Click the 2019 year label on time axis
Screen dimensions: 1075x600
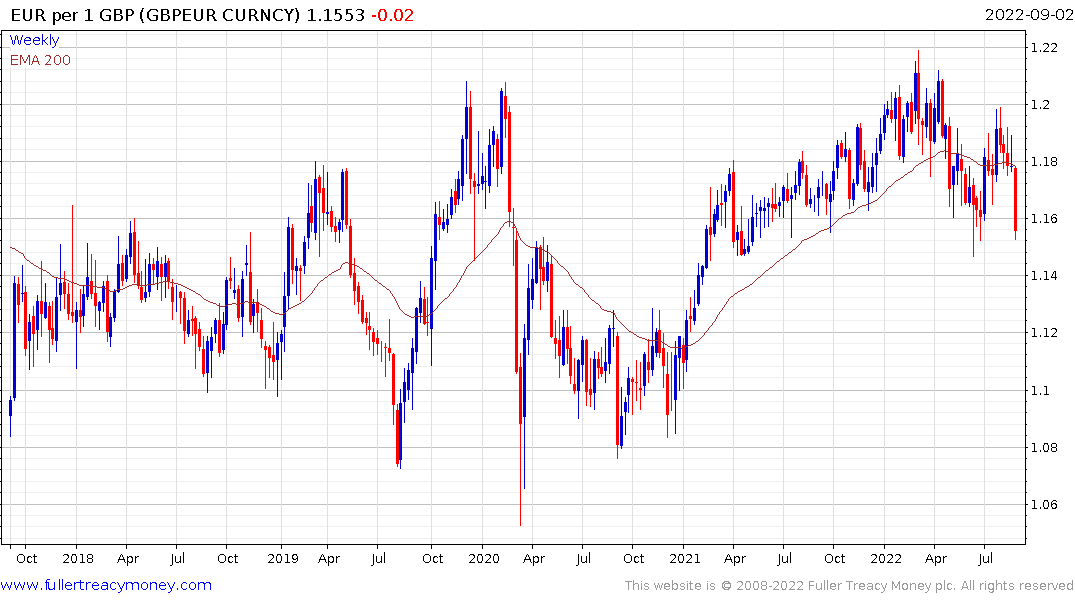pos(283,558)
